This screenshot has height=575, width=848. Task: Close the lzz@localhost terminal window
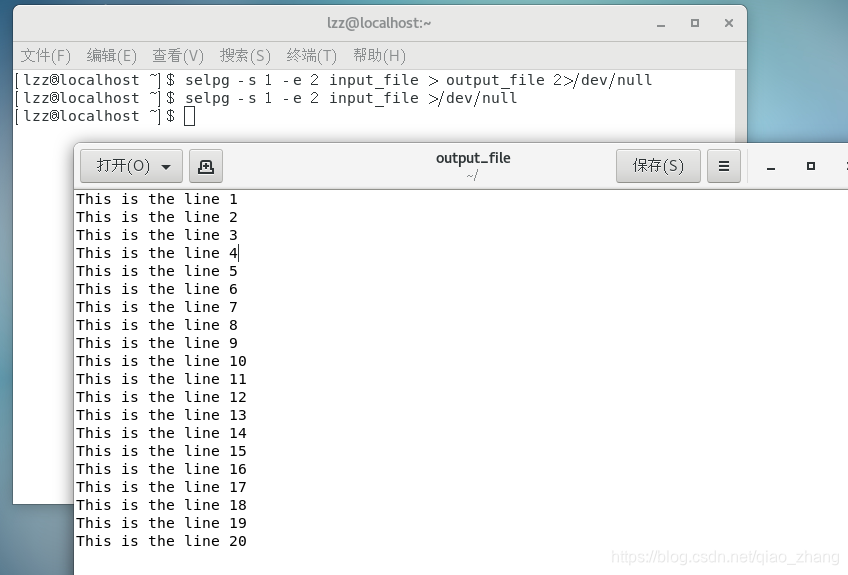[729, 23]
